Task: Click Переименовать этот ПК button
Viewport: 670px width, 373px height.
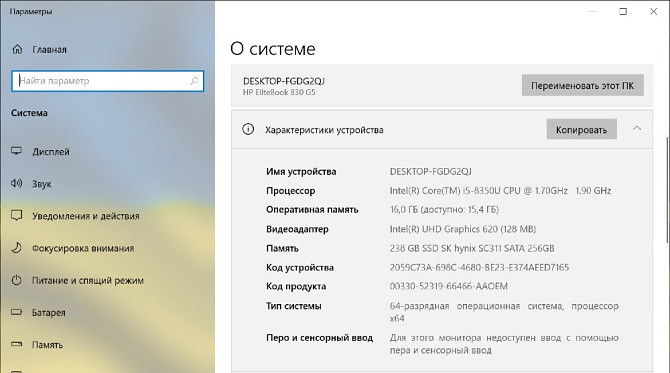Action: point(582,85)
